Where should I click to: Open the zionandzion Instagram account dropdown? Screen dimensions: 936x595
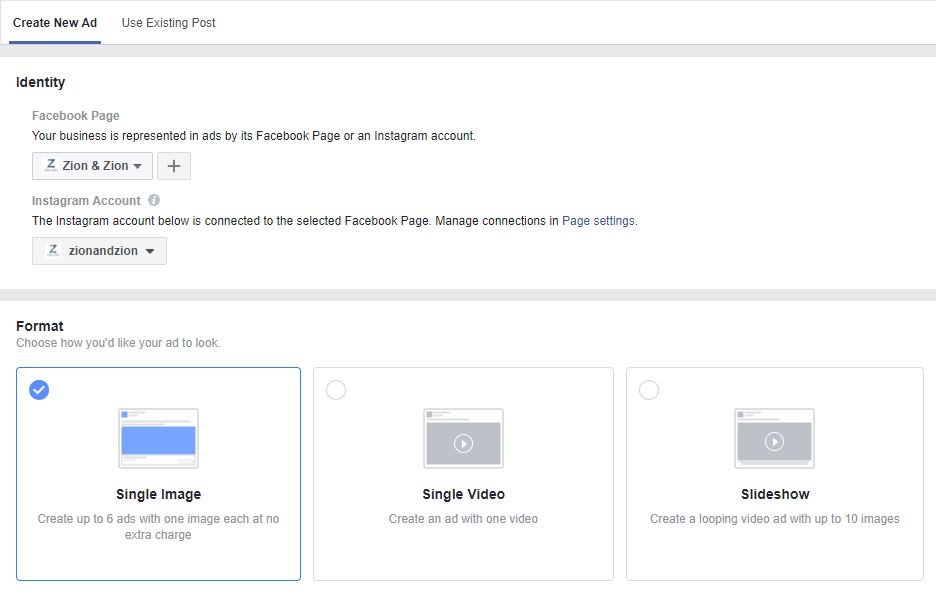click(x=99, y=251)
